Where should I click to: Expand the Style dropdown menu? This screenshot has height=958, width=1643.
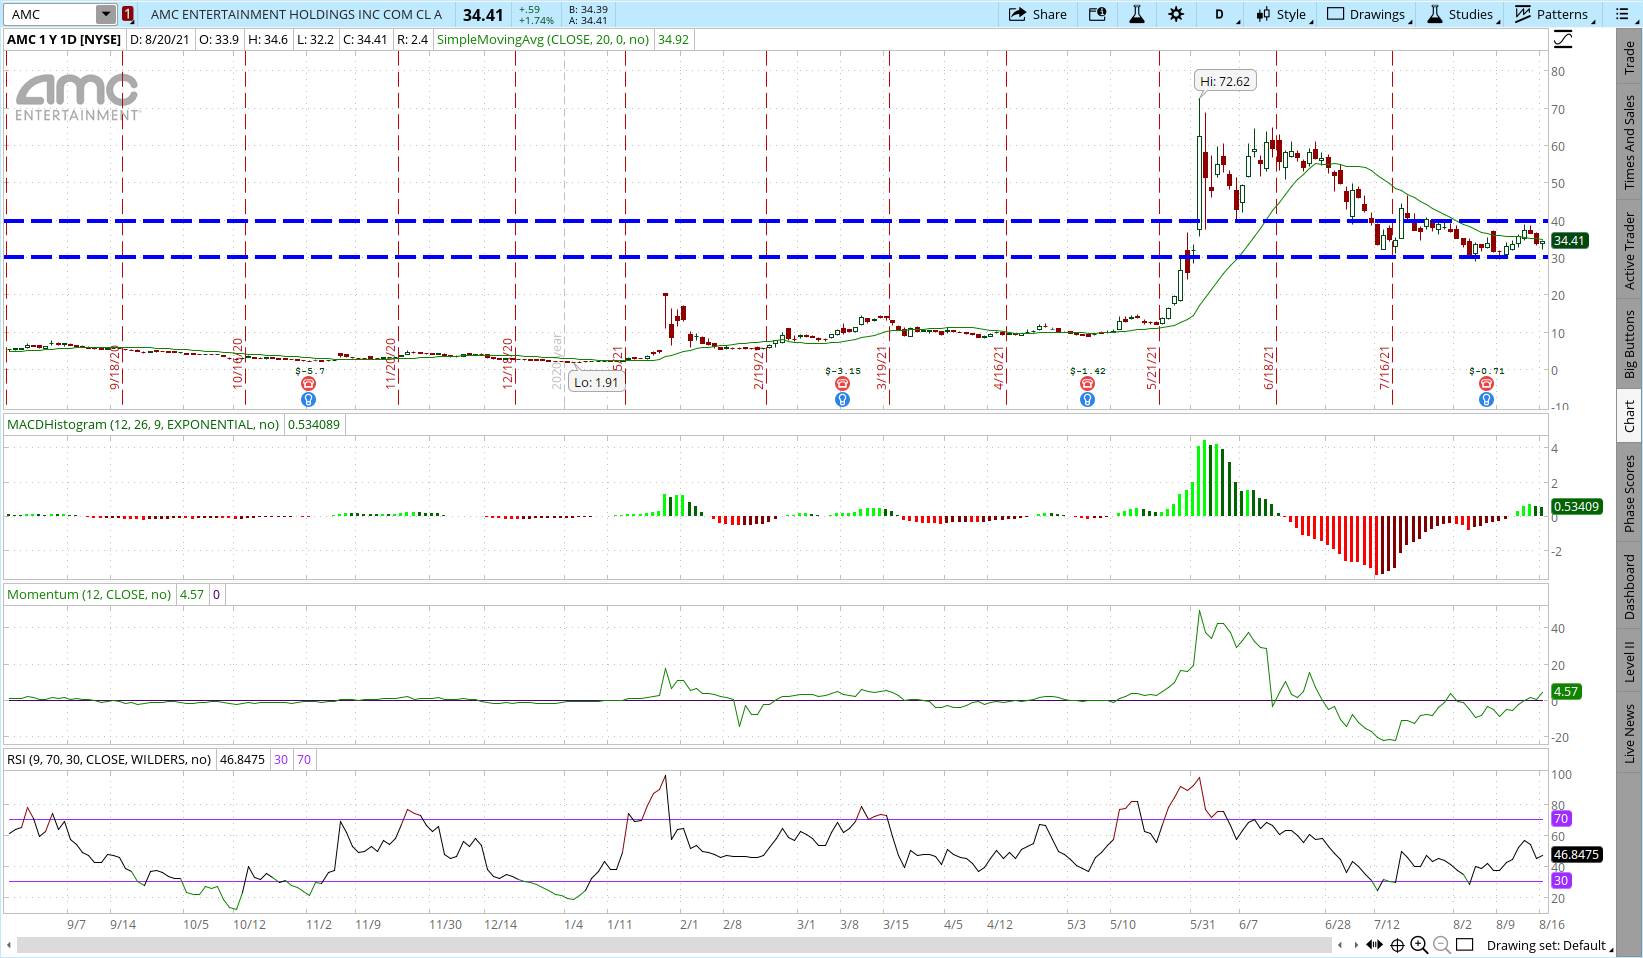[x=1282, y=14]
